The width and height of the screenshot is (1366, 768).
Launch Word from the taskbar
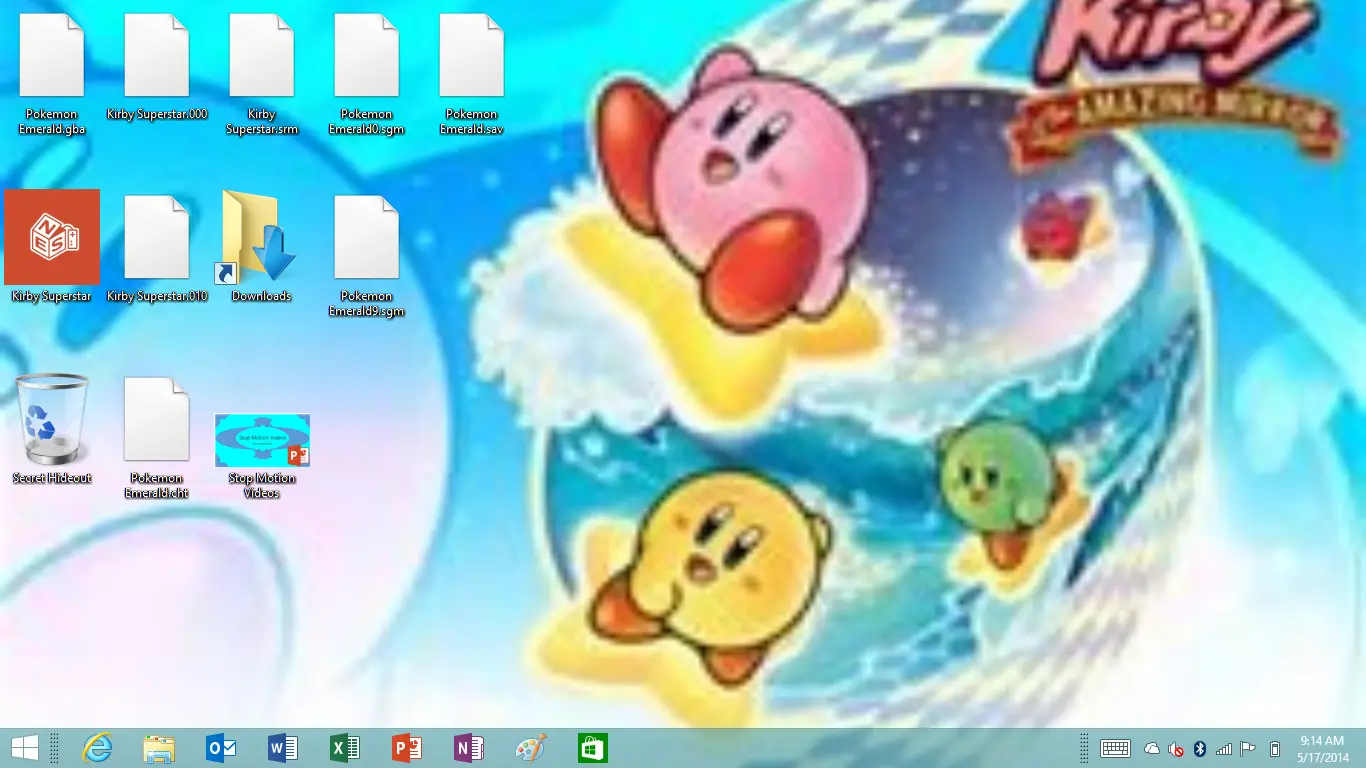point(283,748)
